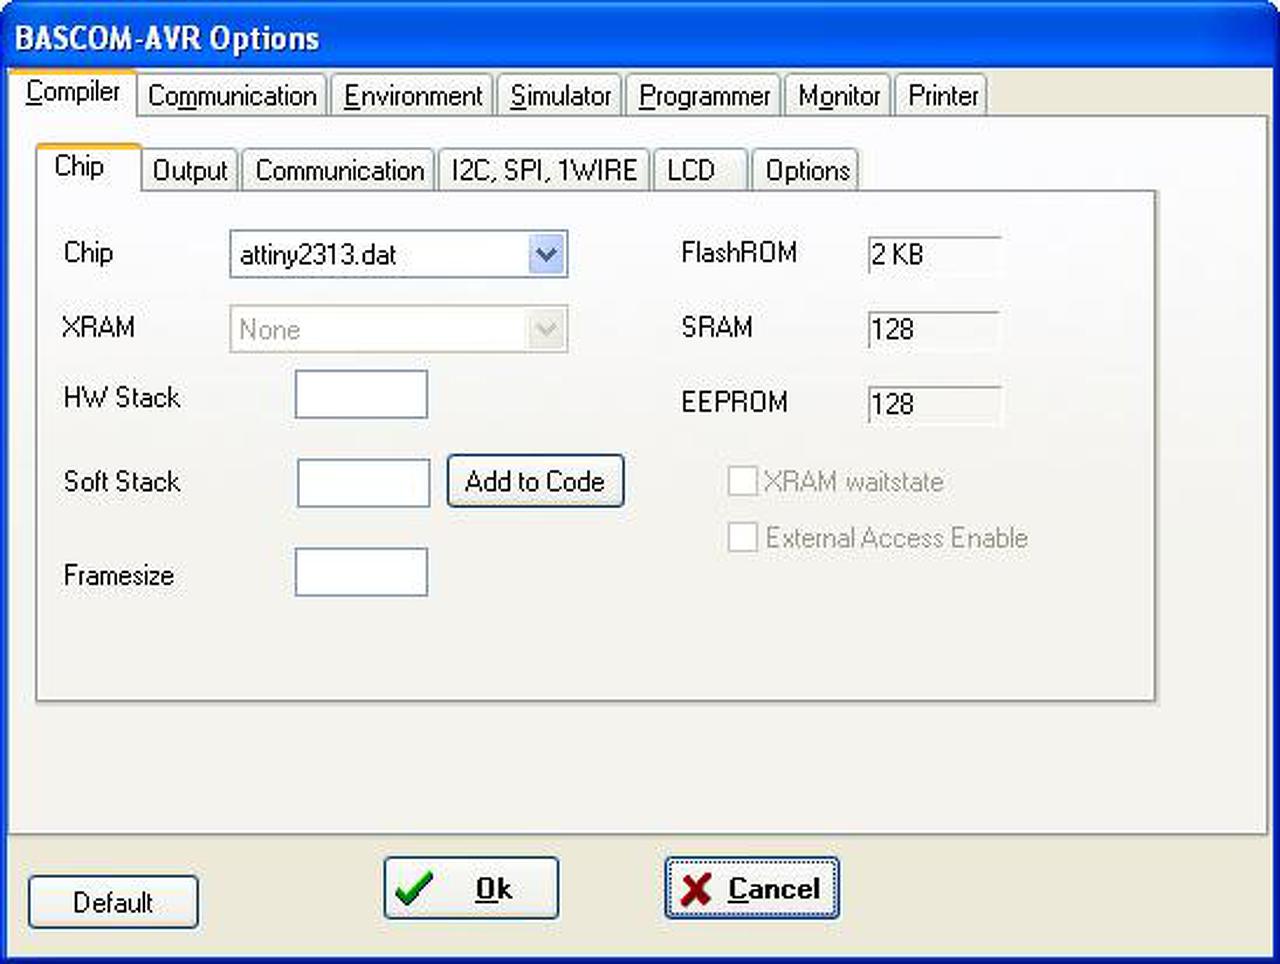The height and width of the screenshot is (964, 1280).
Task: Open the top-row Communication tab
Action: (232, 96)
